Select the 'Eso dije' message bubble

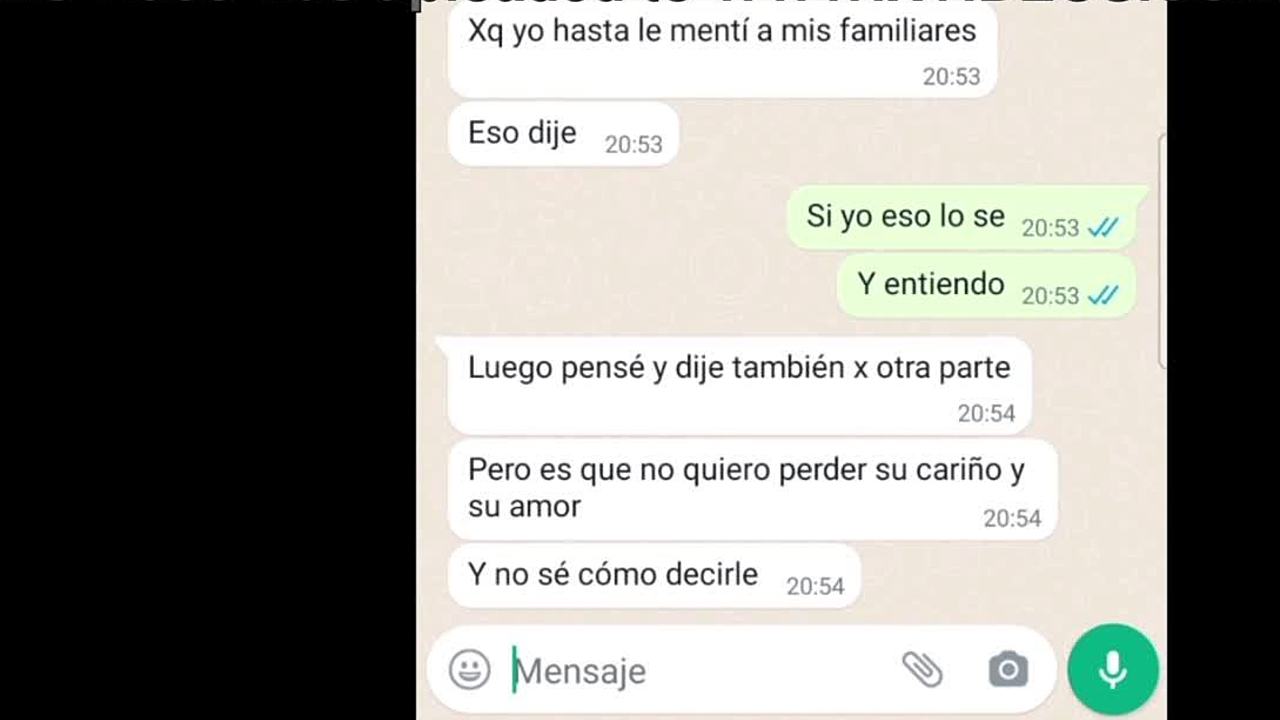point(564,134)
